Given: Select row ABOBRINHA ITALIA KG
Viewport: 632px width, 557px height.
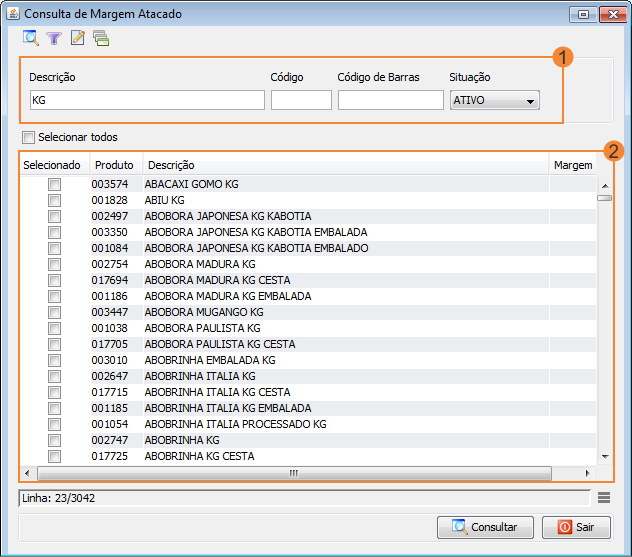Looking at the screenshot, I should [x=308, y=376].
